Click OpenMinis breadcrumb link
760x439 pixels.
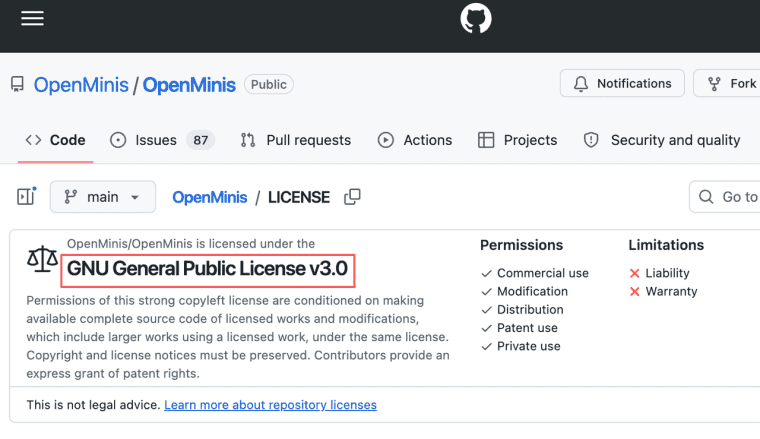coord(210,197)
